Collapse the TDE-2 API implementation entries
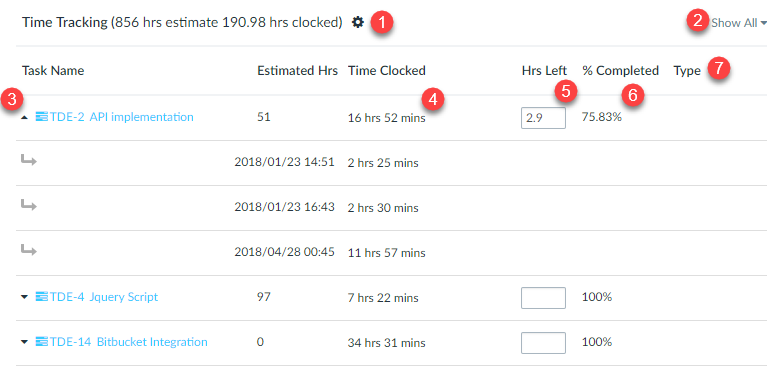776x372 pixels. pyautogui.click(x=25, y=118)
